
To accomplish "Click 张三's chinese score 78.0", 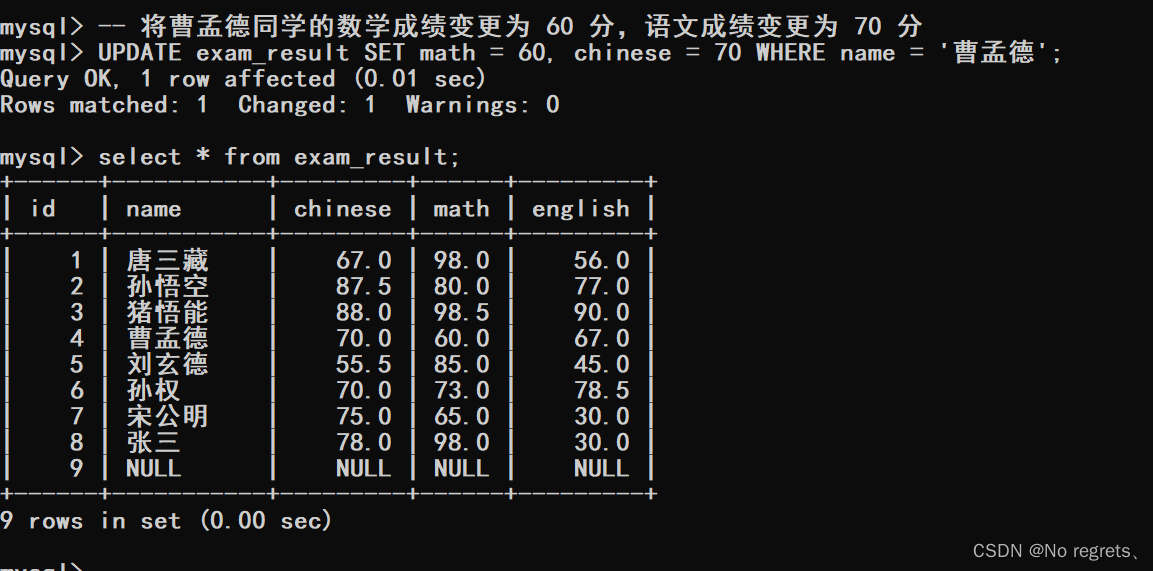I will point(363,442).
